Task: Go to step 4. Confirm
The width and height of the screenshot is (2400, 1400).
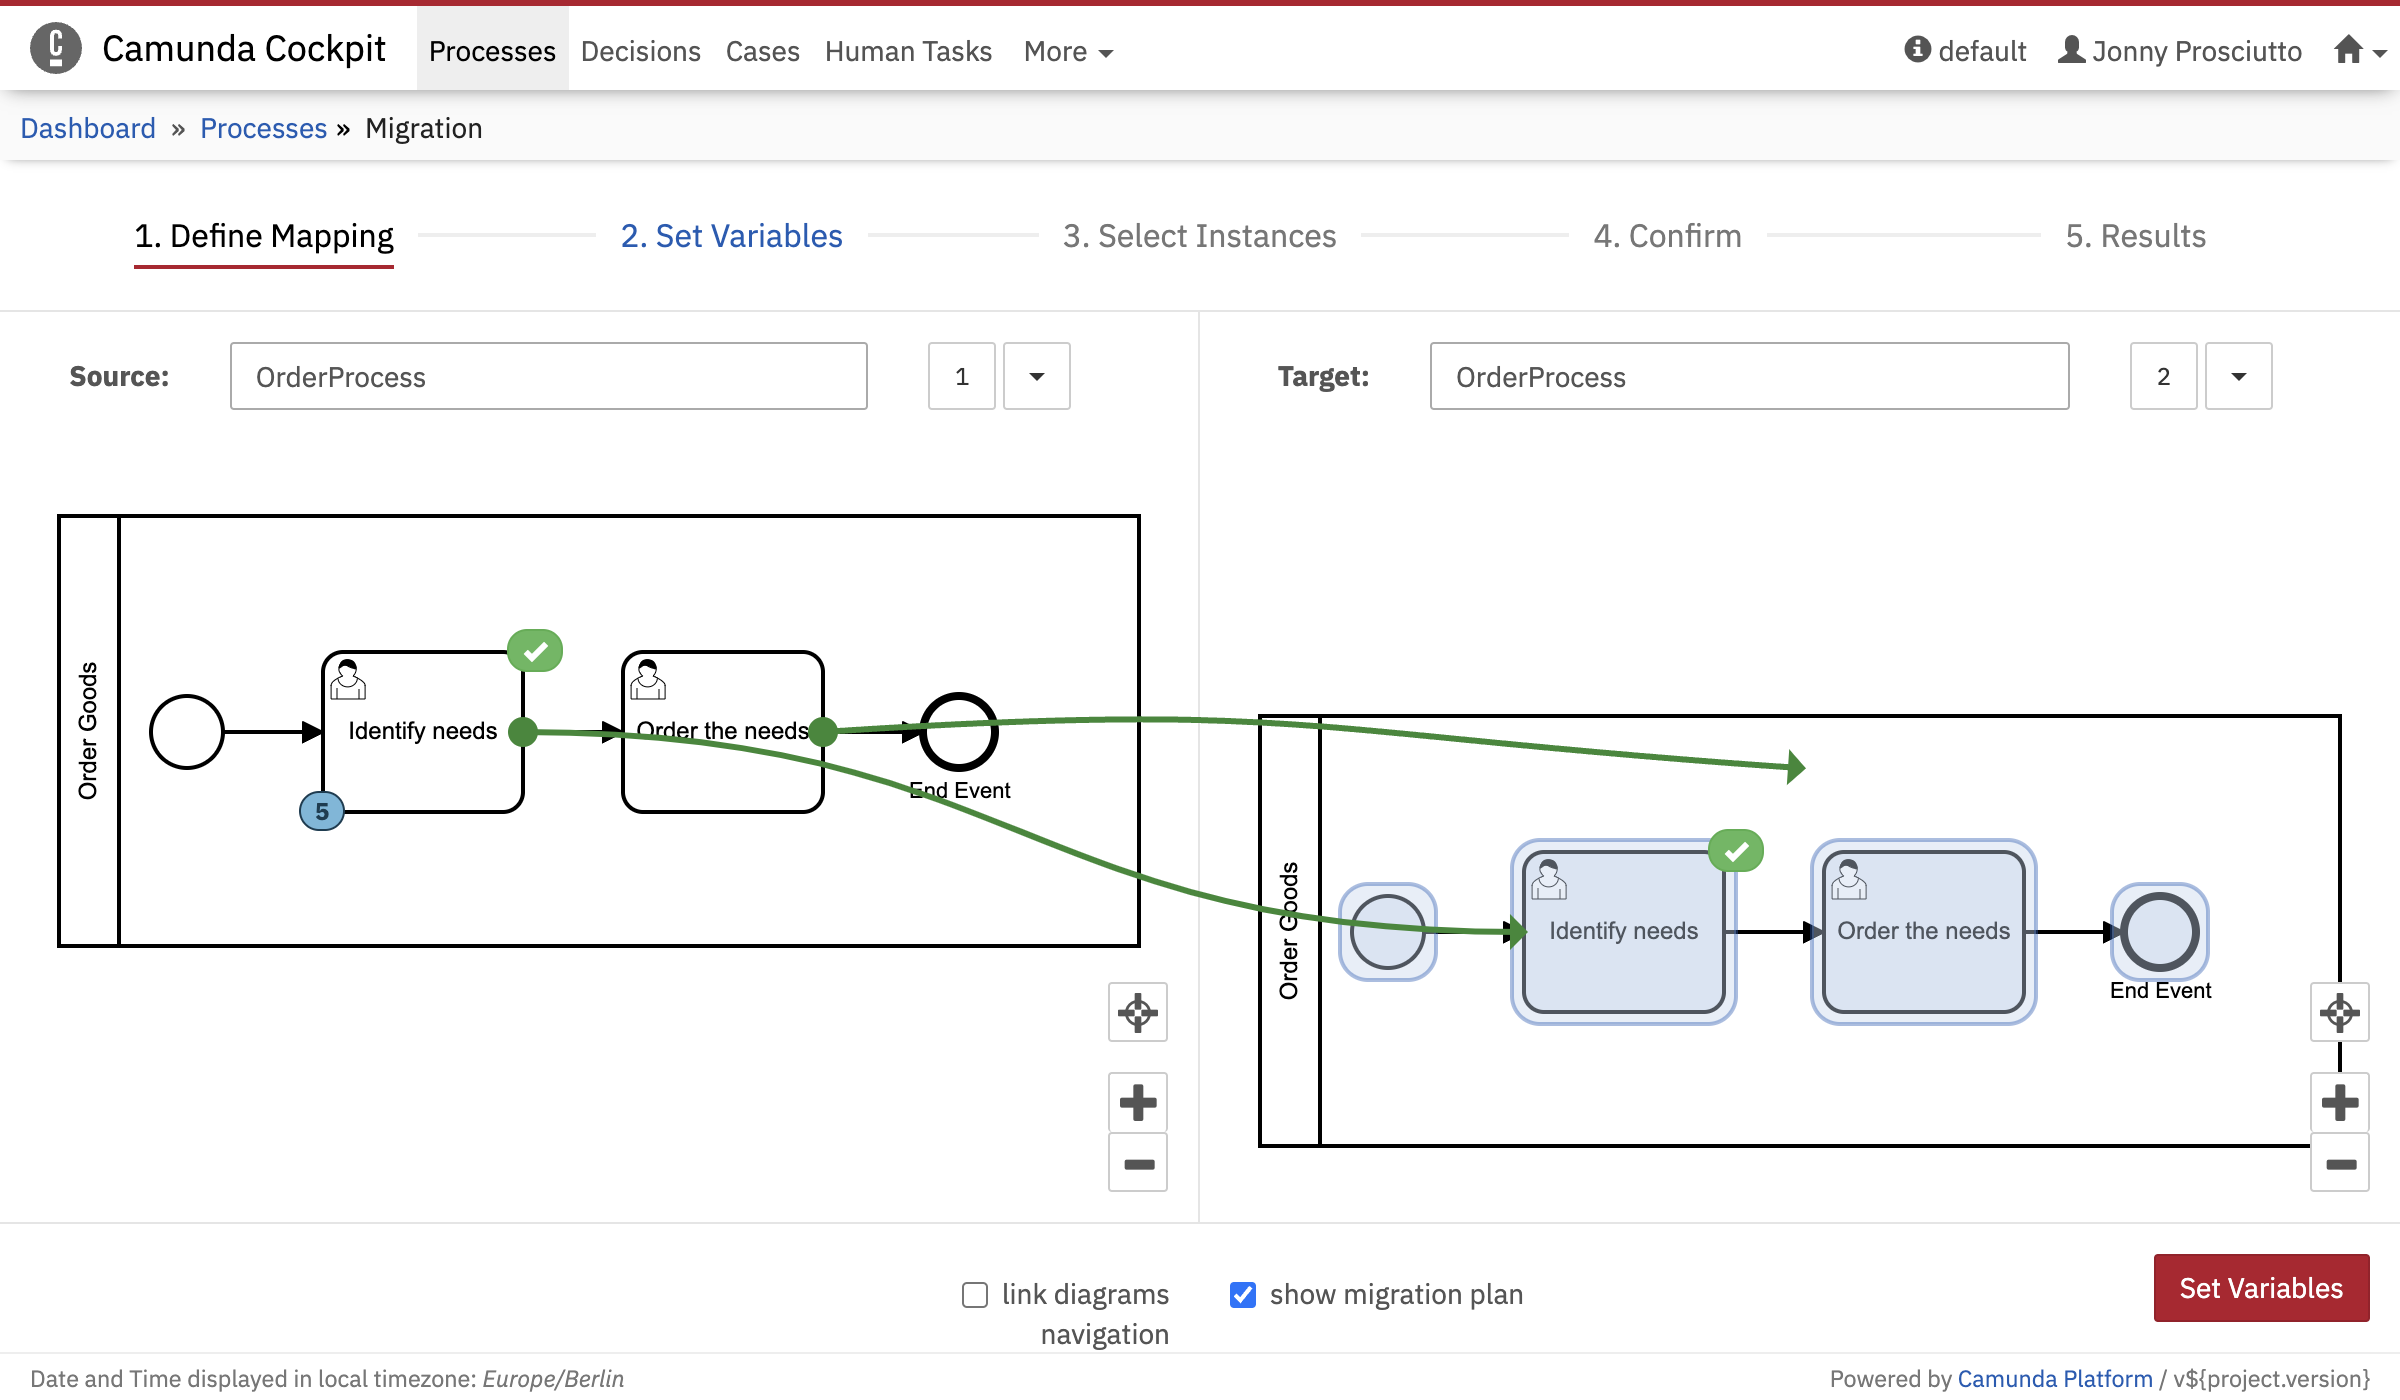Action: [x=1668, y=236]
